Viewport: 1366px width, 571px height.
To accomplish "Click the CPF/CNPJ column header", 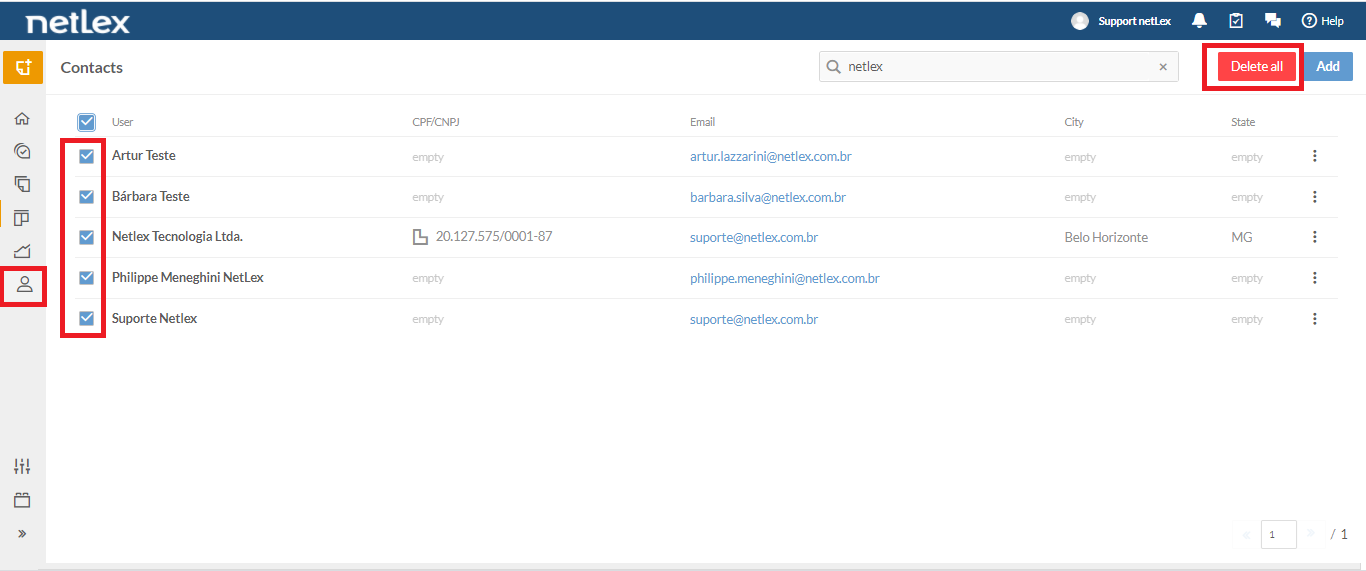I will (x=436, y=122).
